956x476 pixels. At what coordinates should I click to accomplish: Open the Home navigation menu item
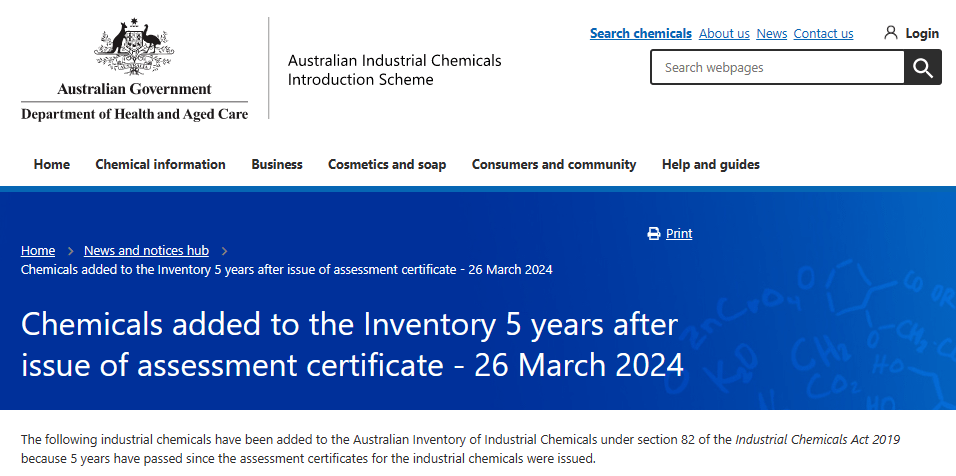click(52, 165)
